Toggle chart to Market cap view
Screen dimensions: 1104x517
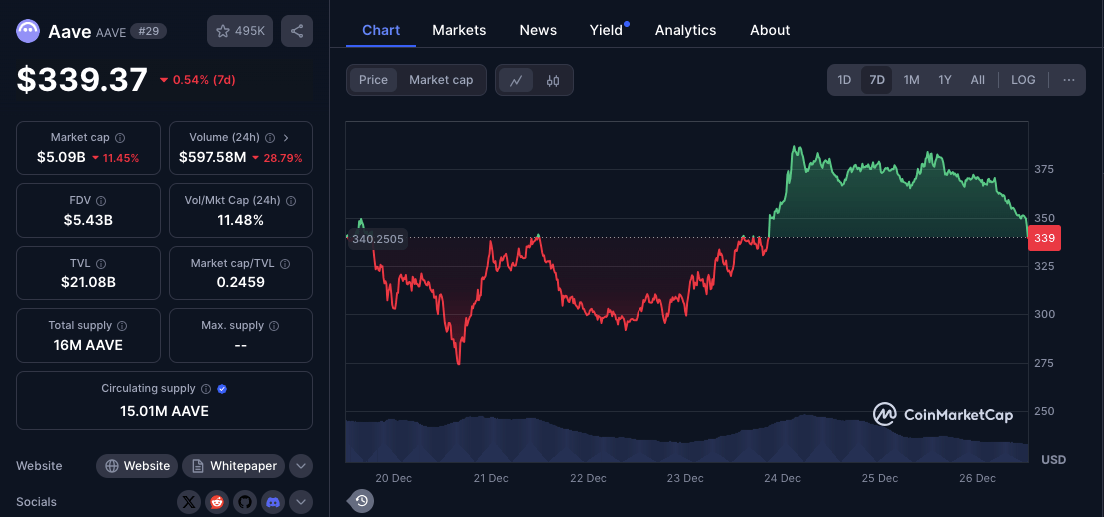click(441, 80)
